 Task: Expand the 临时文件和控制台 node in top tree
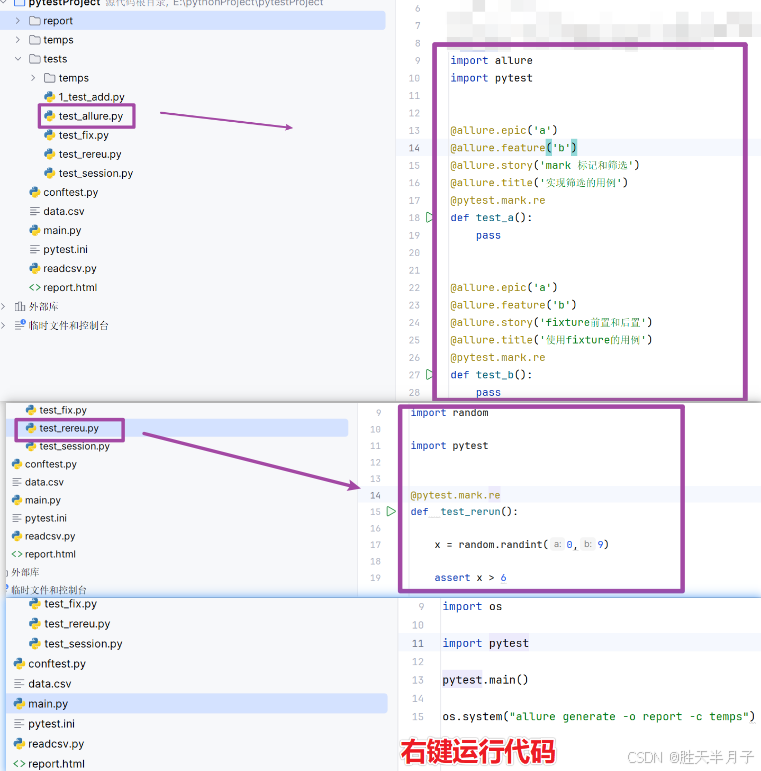click(3, 325)
